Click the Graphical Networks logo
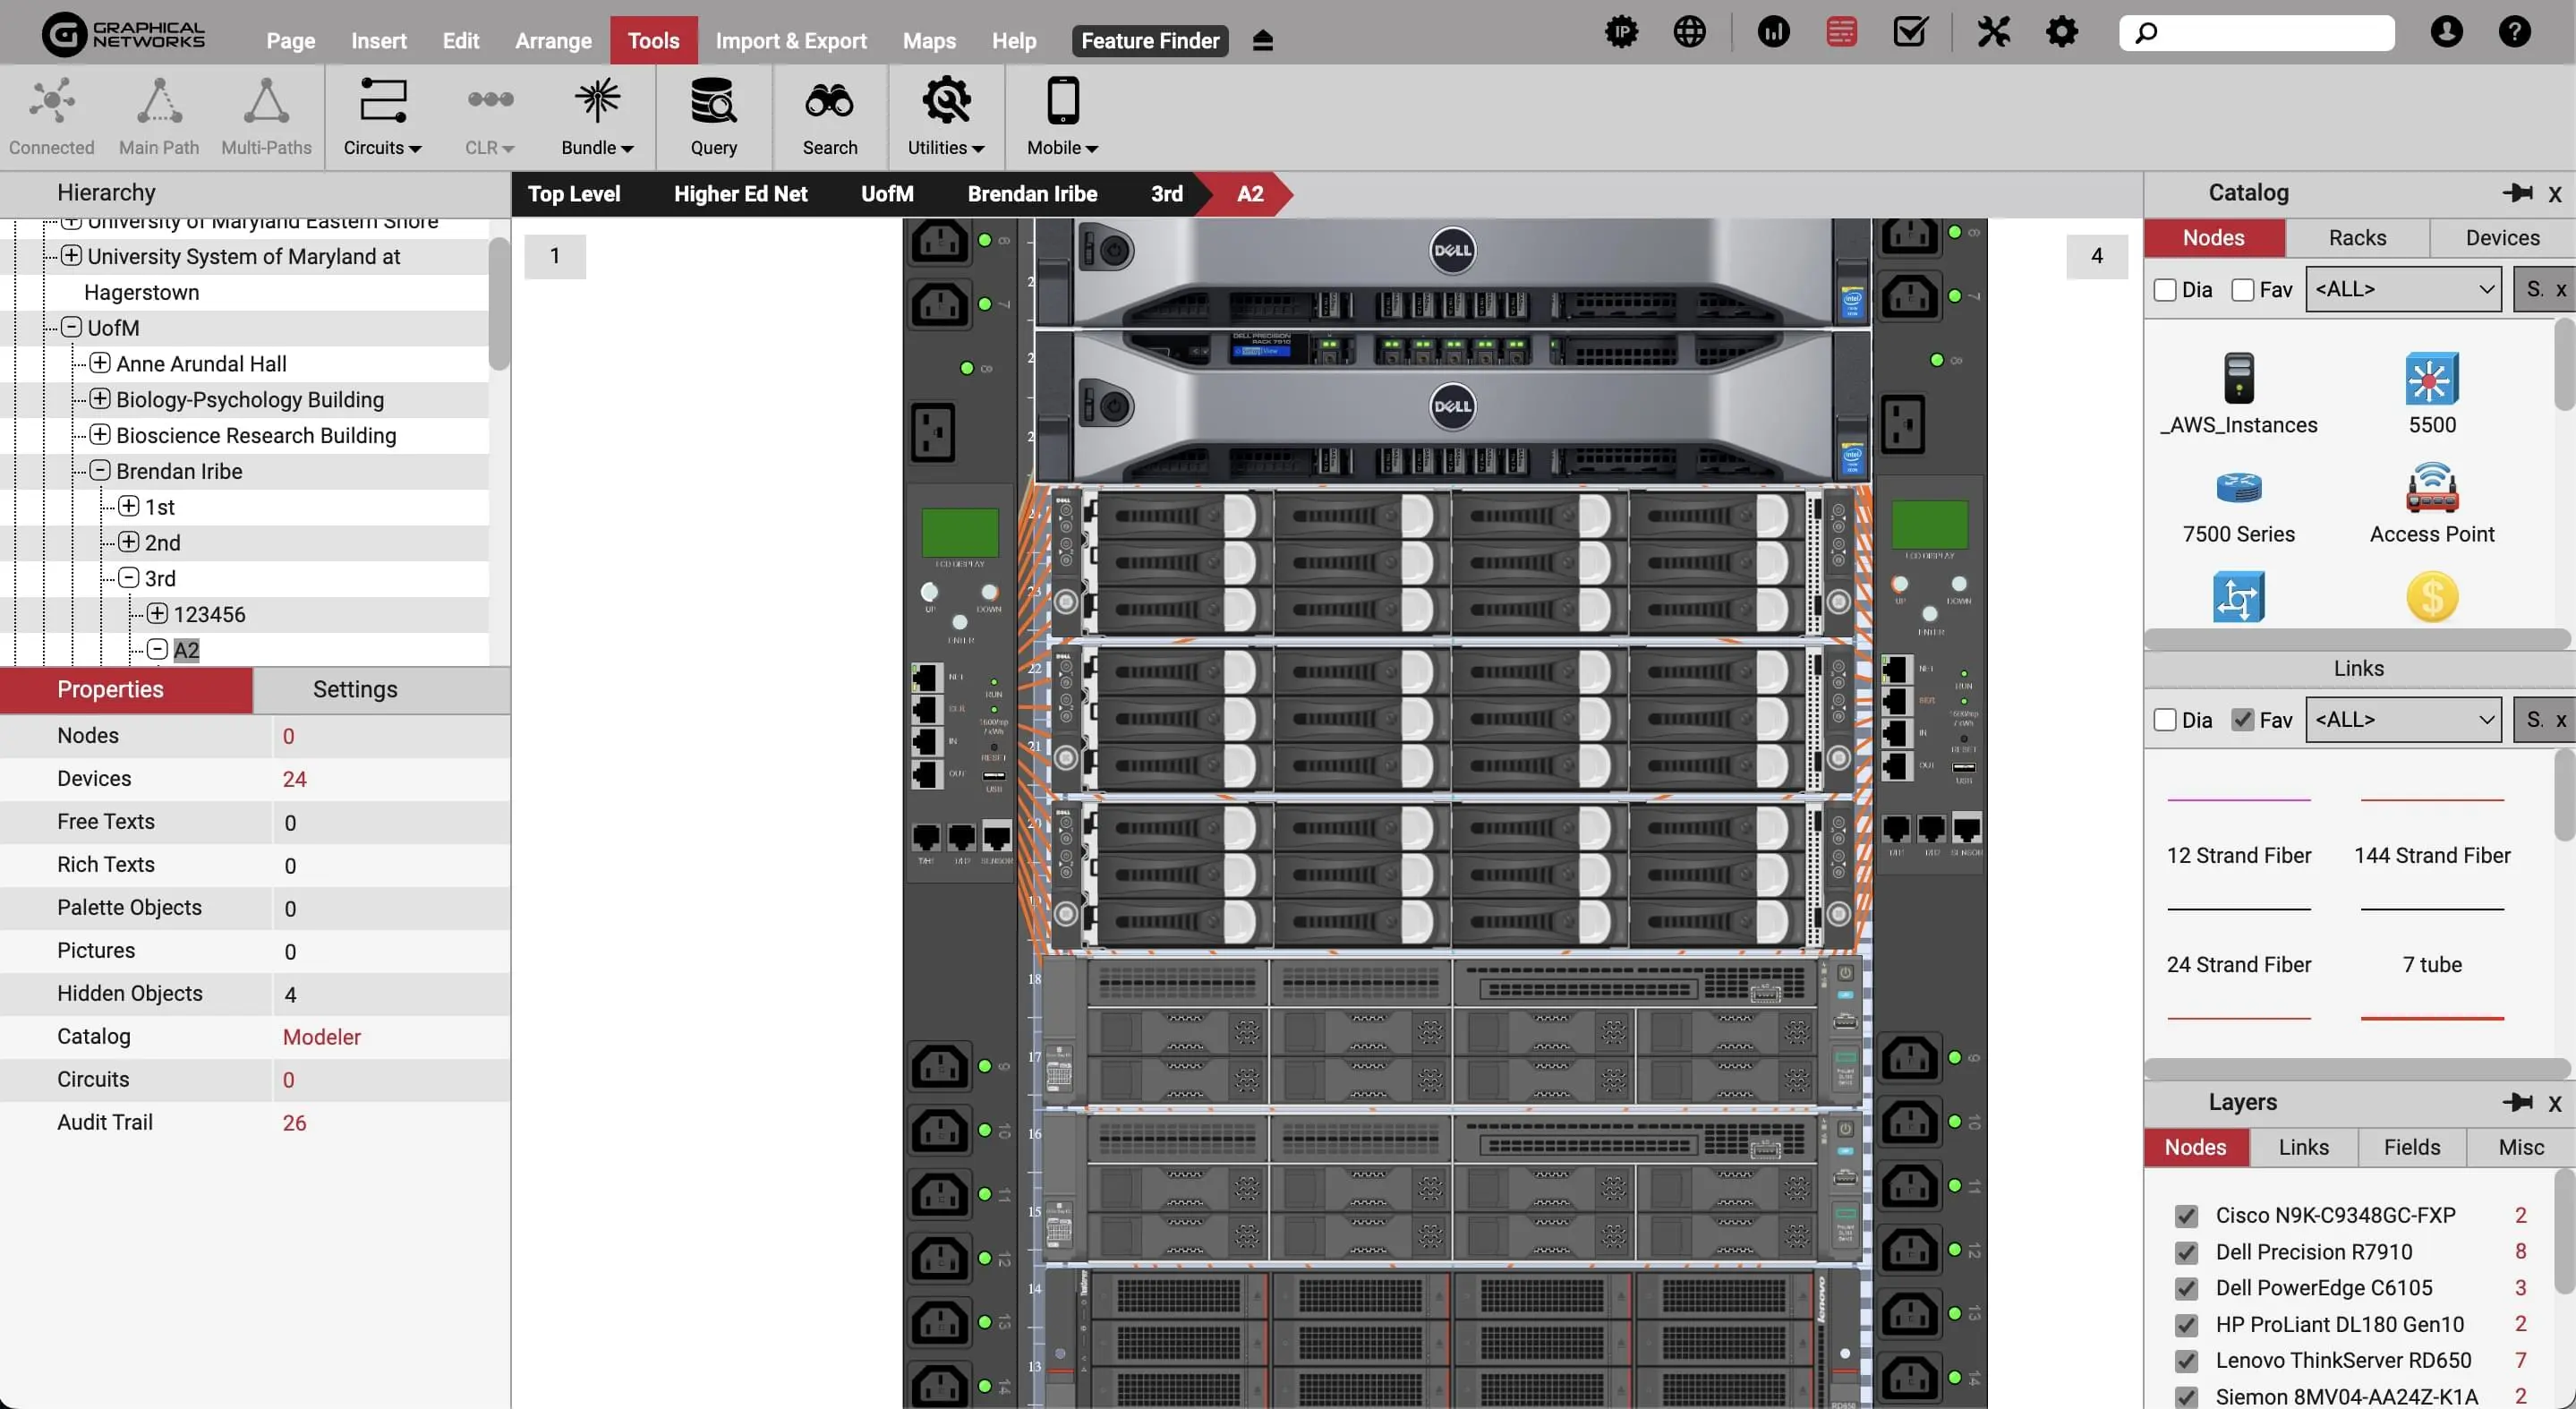The height and width of the screenshot is (1409, 2576). point(124,34)
